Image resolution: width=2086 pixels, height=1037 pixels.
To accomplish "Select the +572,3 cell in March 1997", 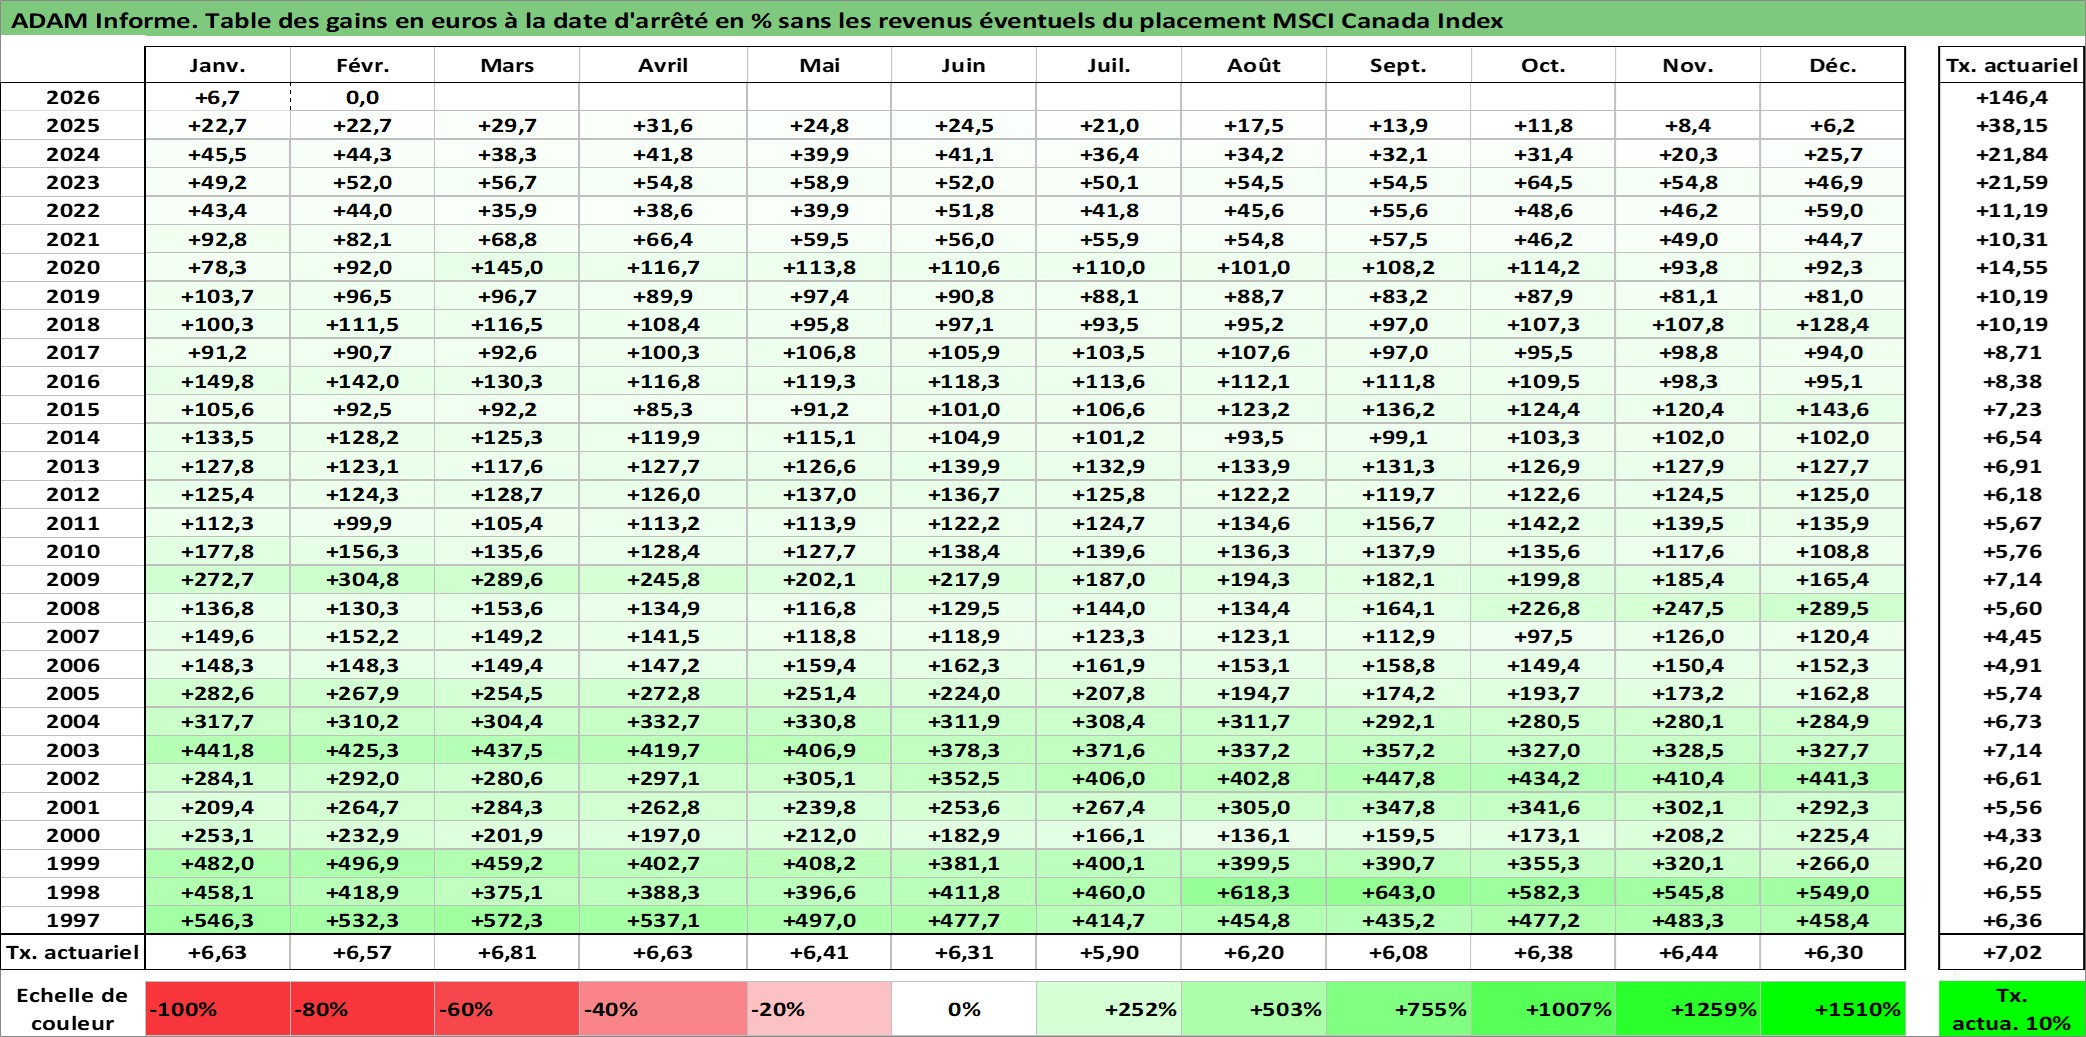I will [507, 920].
